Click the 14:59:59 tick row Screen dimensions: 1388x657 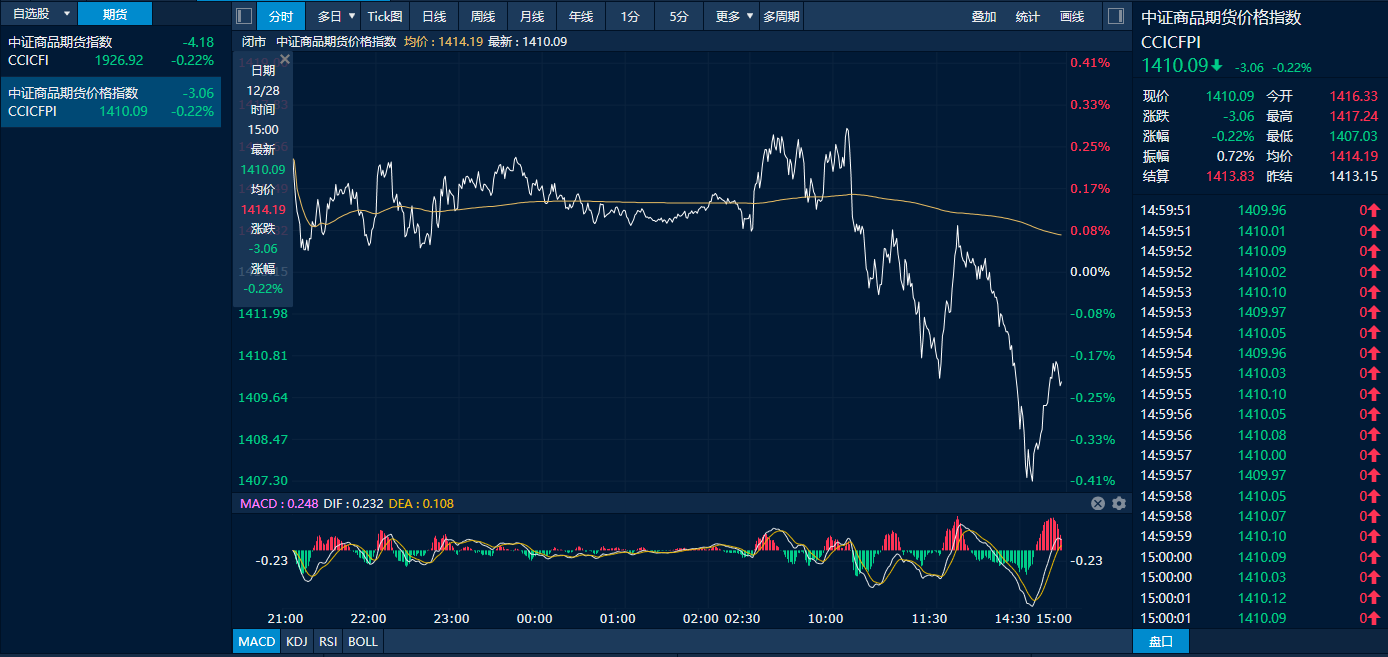coord(1260,537)
